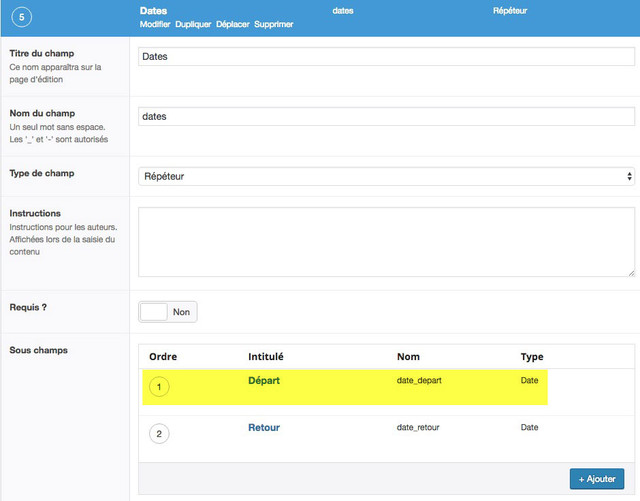This screenshot has height=501, width=640.
Task: Click the field order number 5 circle
Action: (22, 17)
